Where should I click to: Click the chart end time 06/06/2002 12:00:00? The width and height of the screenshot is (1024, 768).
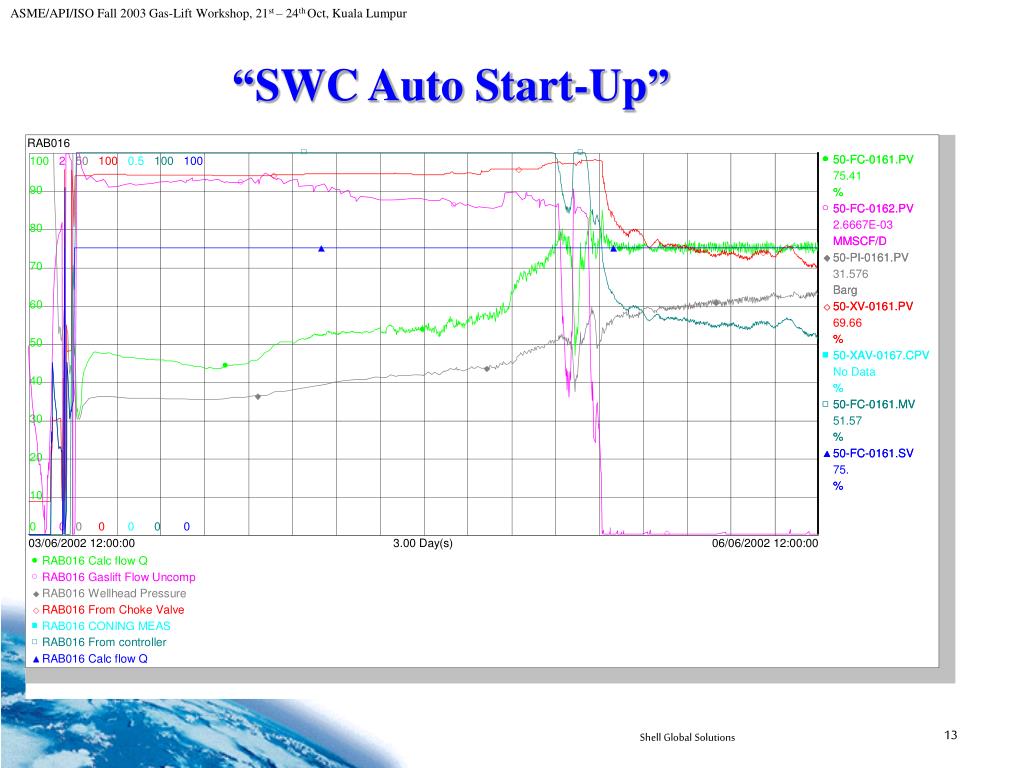pyautogui.click(x=765, y=543)
